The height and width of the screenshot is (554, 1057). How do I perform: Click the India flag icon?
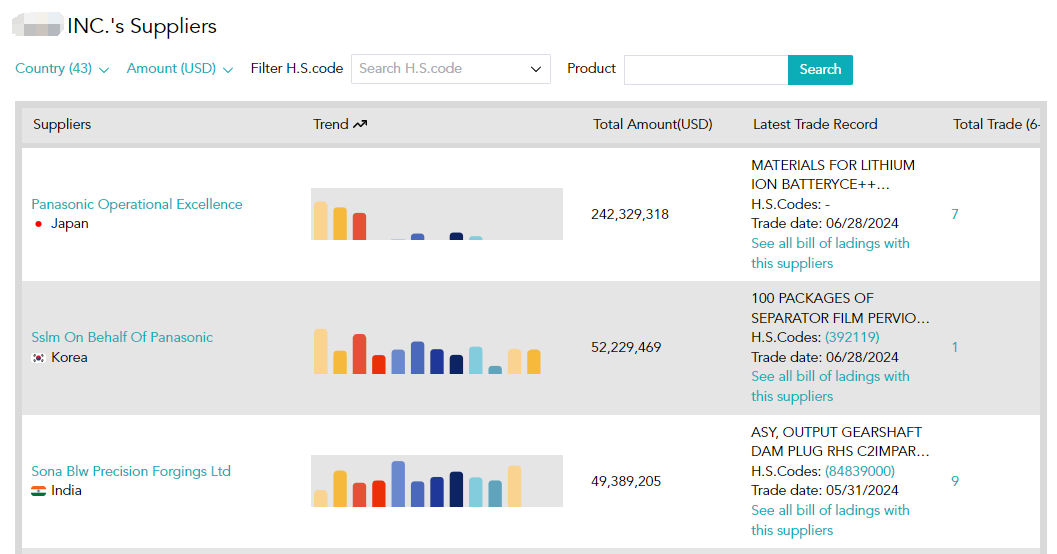tap(38, 491)
